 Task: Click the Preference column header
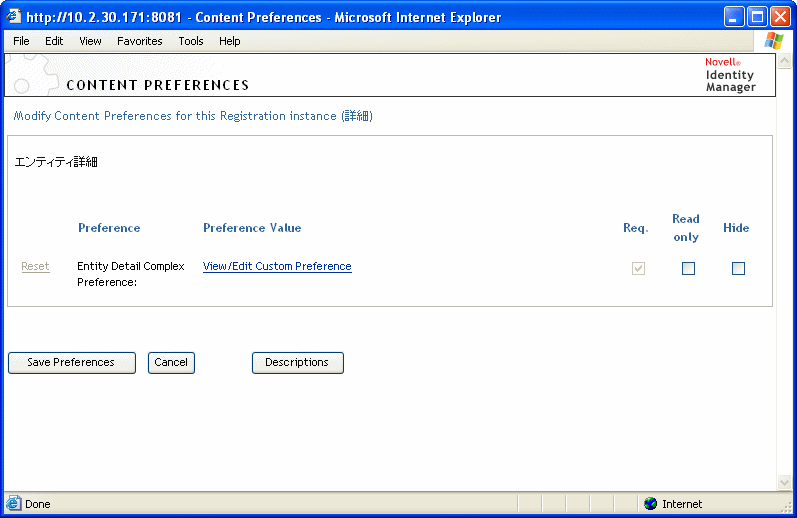point(109,228)
